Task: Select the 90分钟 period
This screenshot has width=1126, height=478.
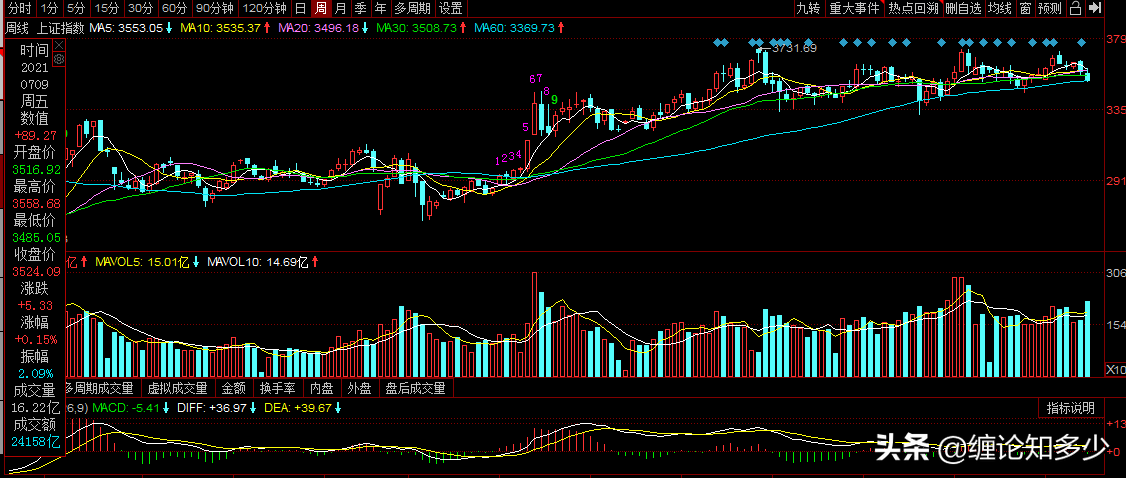Action: coord(215,9)
